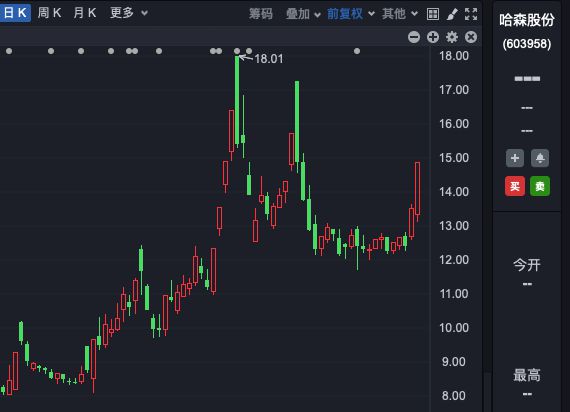
Task: Click the 18.00 price axis label
Action: (x=454, y=56)
